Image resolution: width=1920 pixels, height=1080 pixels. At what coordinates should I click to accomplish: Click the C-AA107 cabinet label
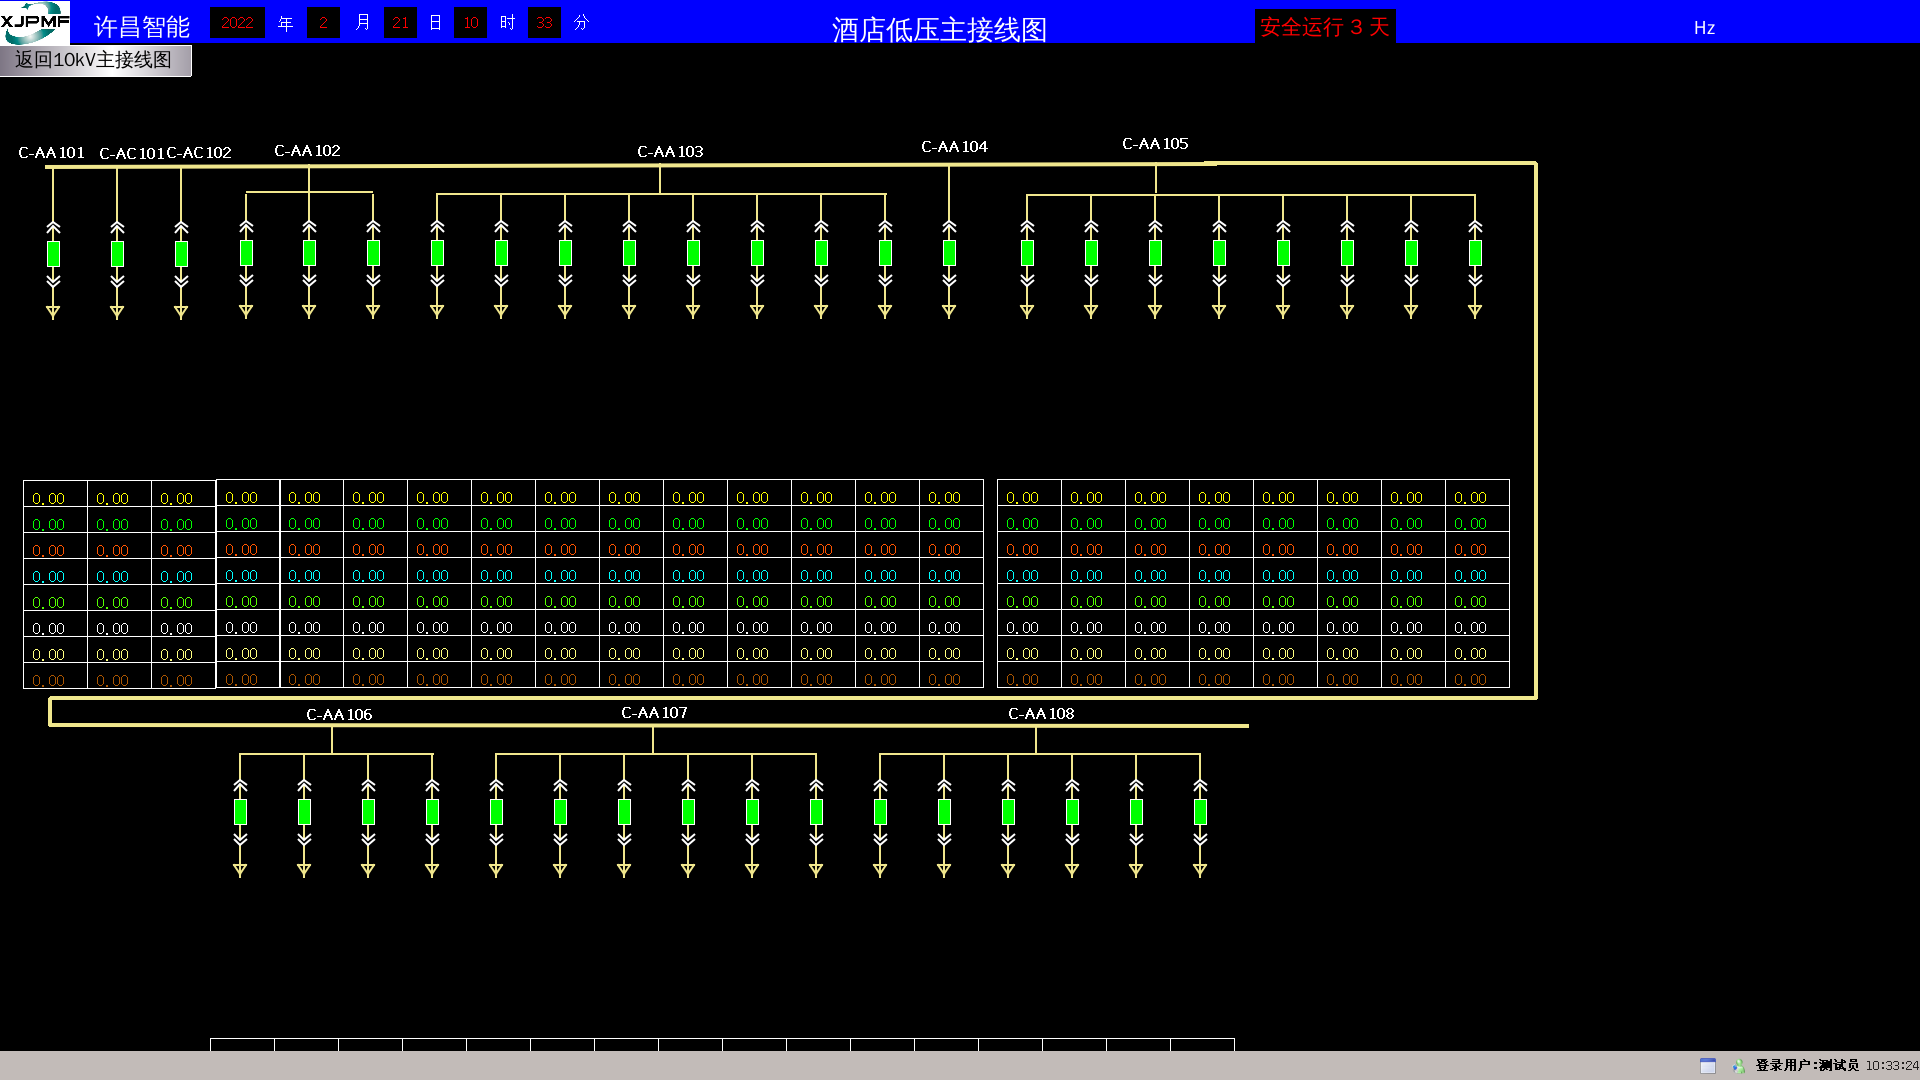tap(654, 713)
